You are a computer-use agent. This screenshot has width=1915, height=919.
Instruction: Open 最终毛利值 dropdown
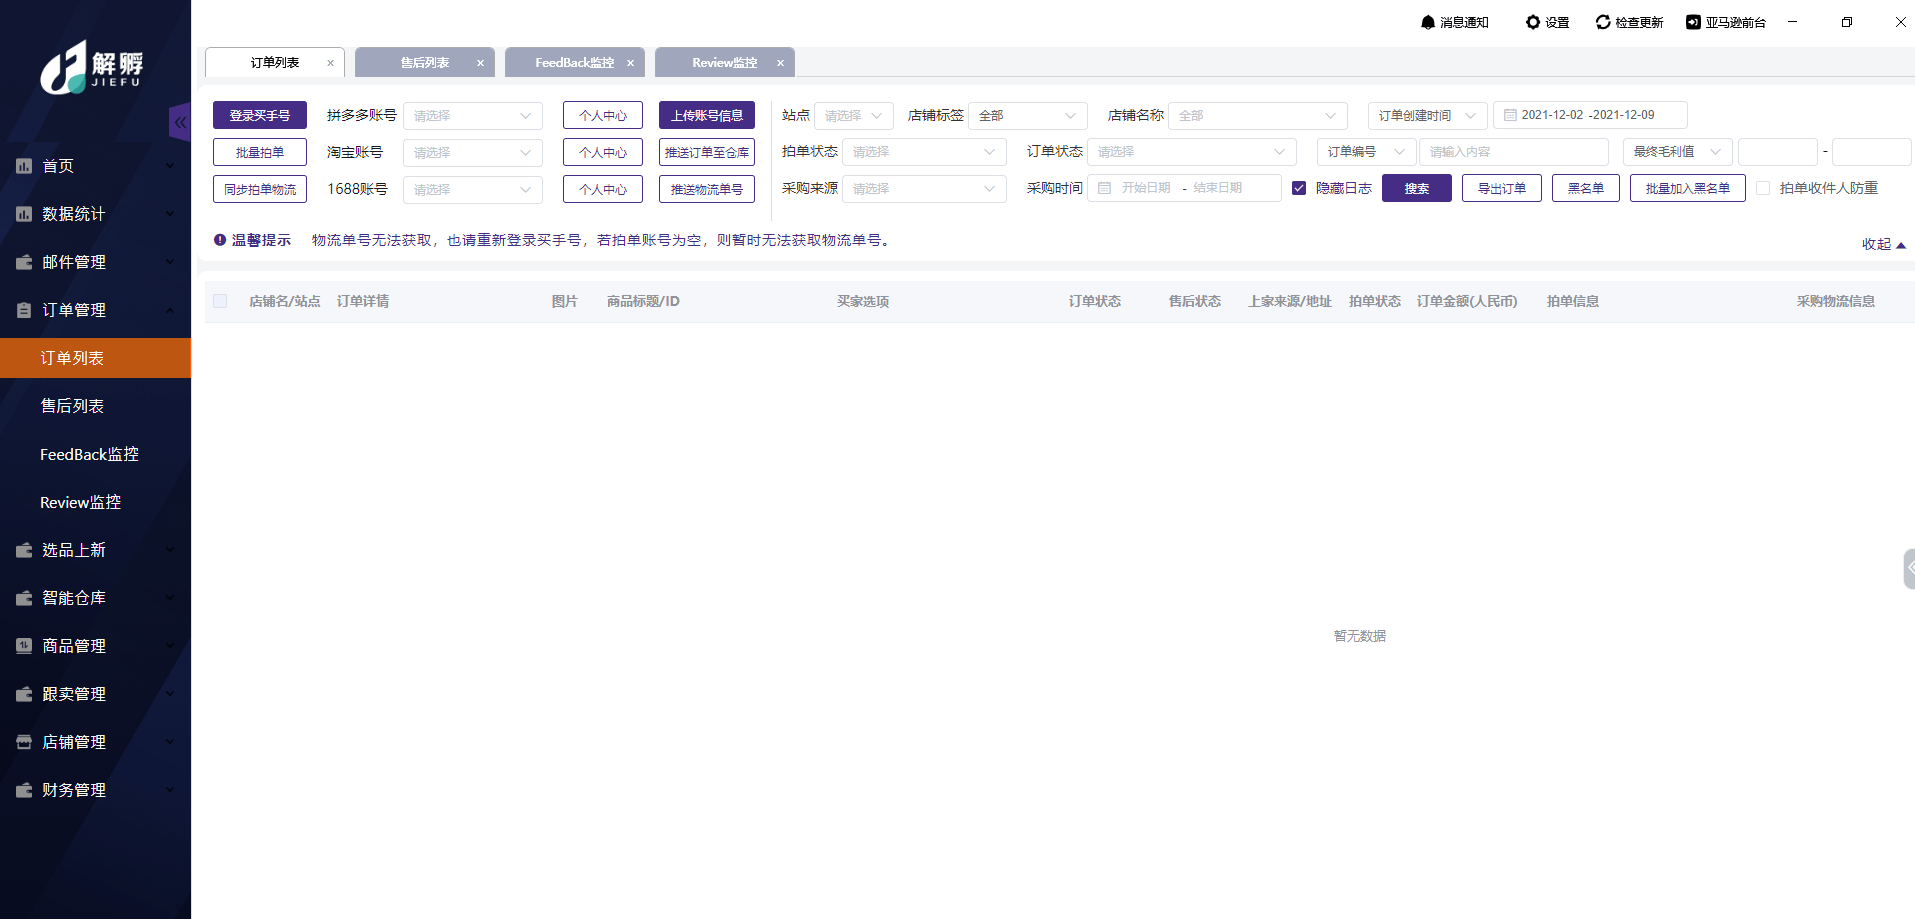1678,152
